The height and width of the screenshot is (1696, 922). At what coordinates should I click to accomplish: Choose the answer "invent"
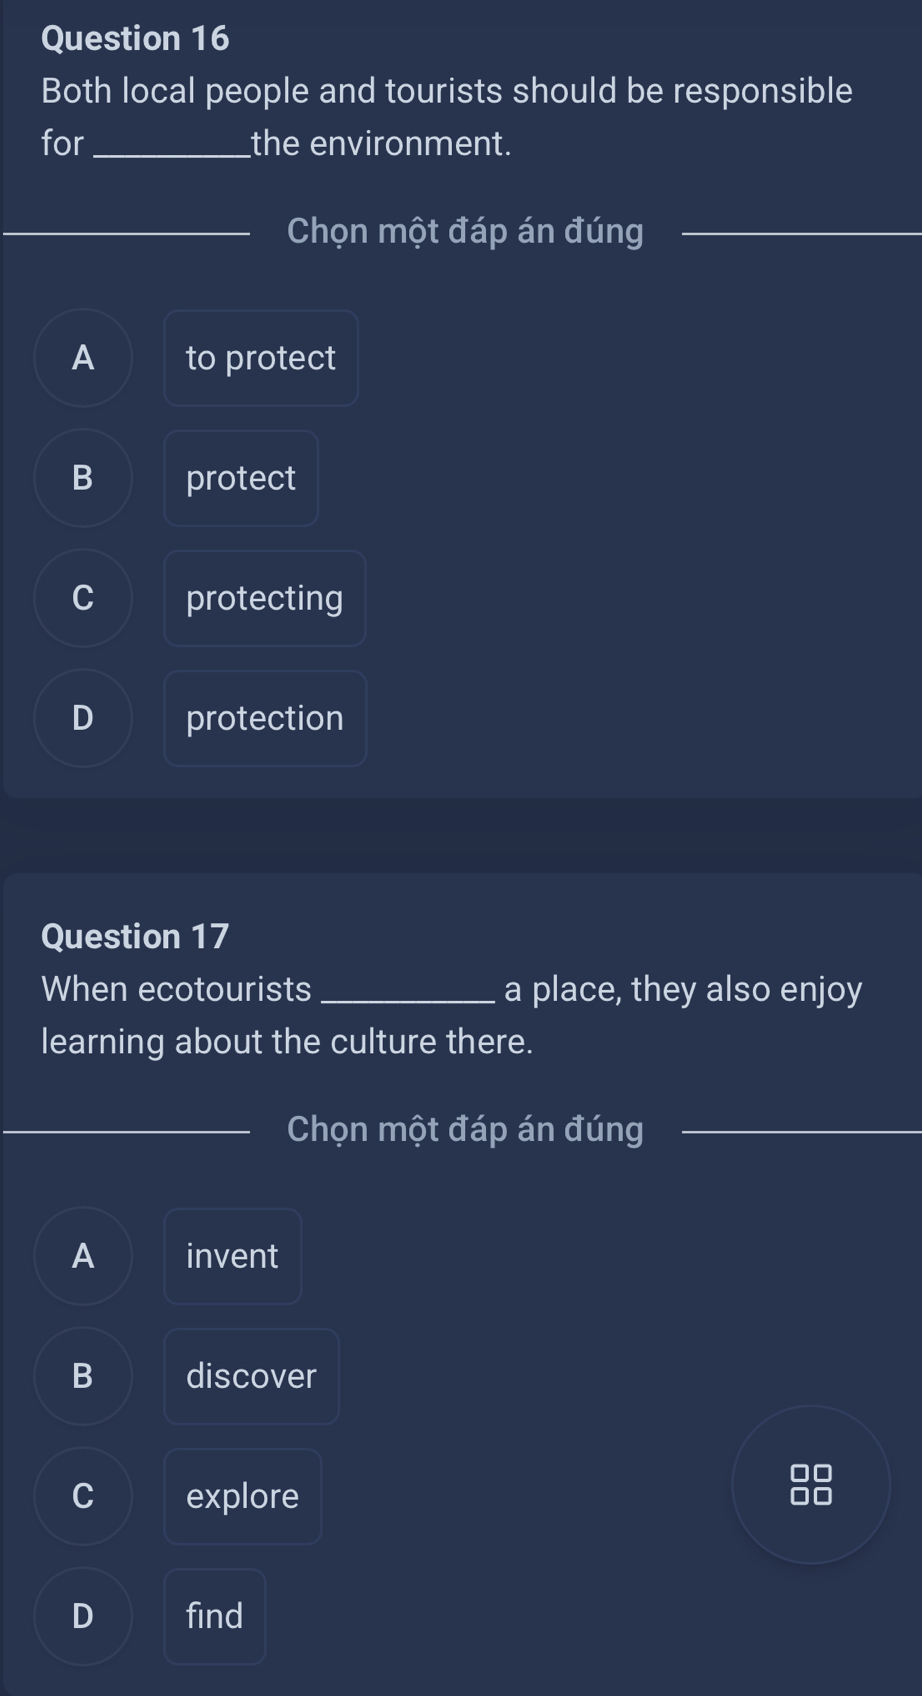point(232,1256)
